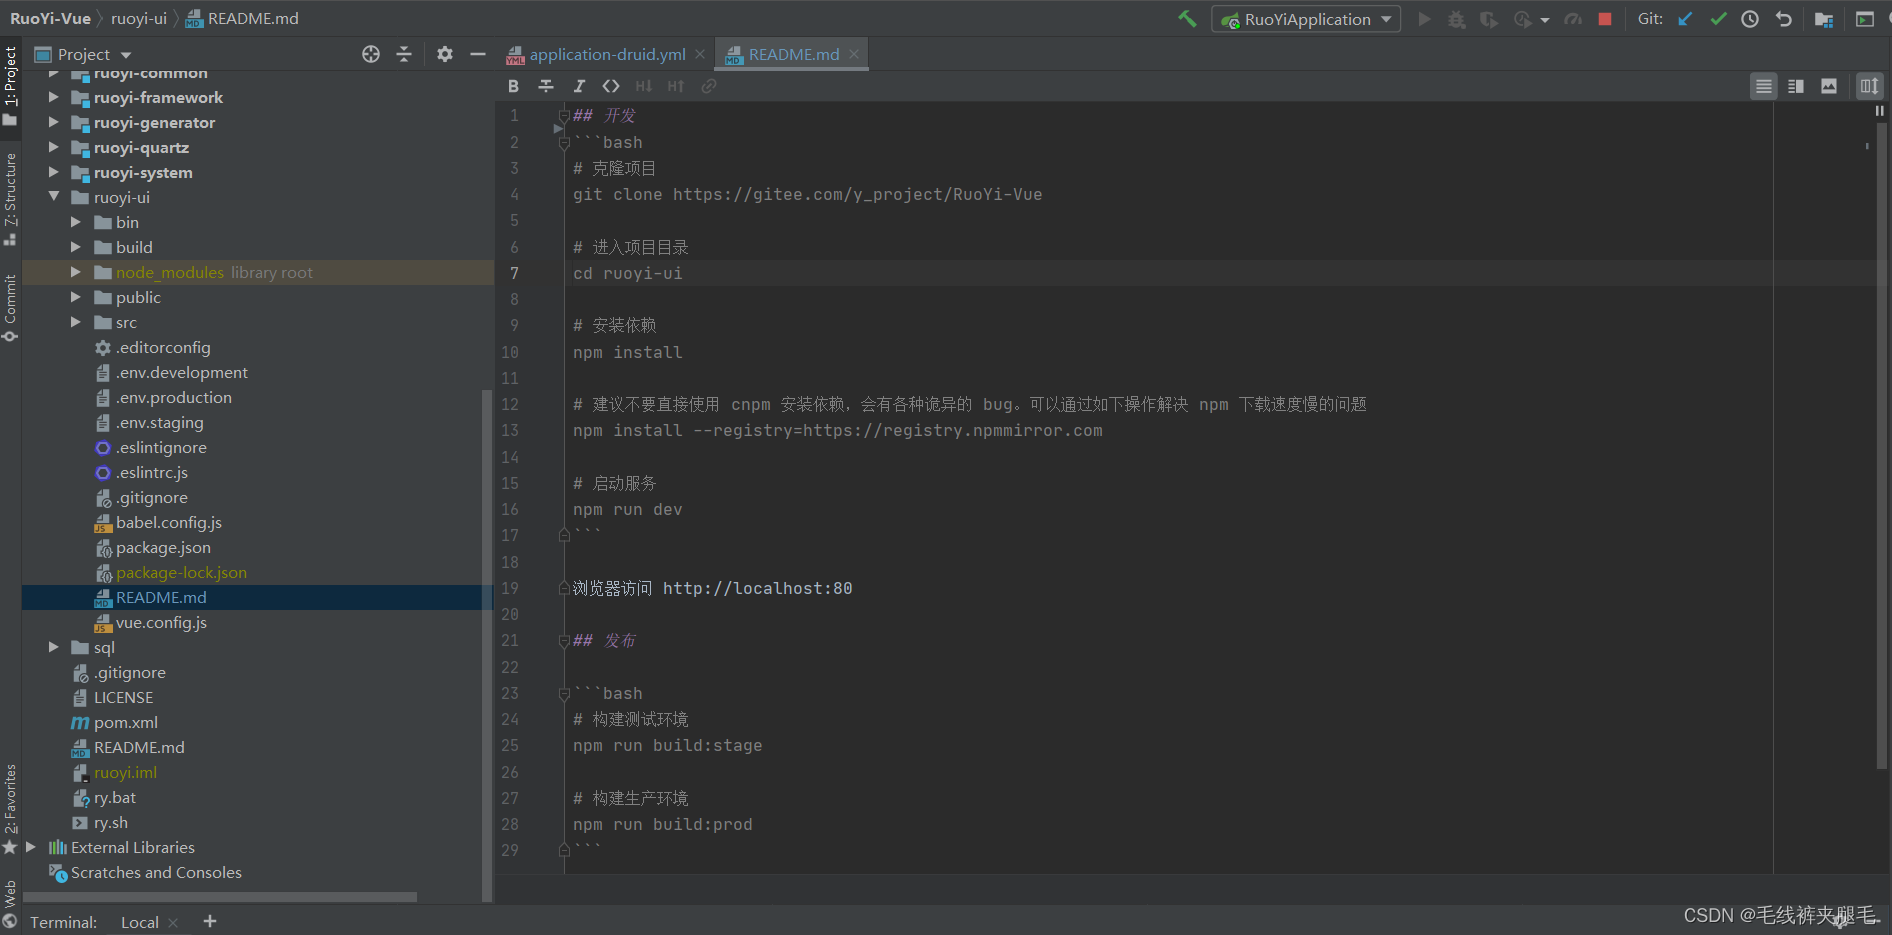Click the decrease header level icon

point(644,86)
